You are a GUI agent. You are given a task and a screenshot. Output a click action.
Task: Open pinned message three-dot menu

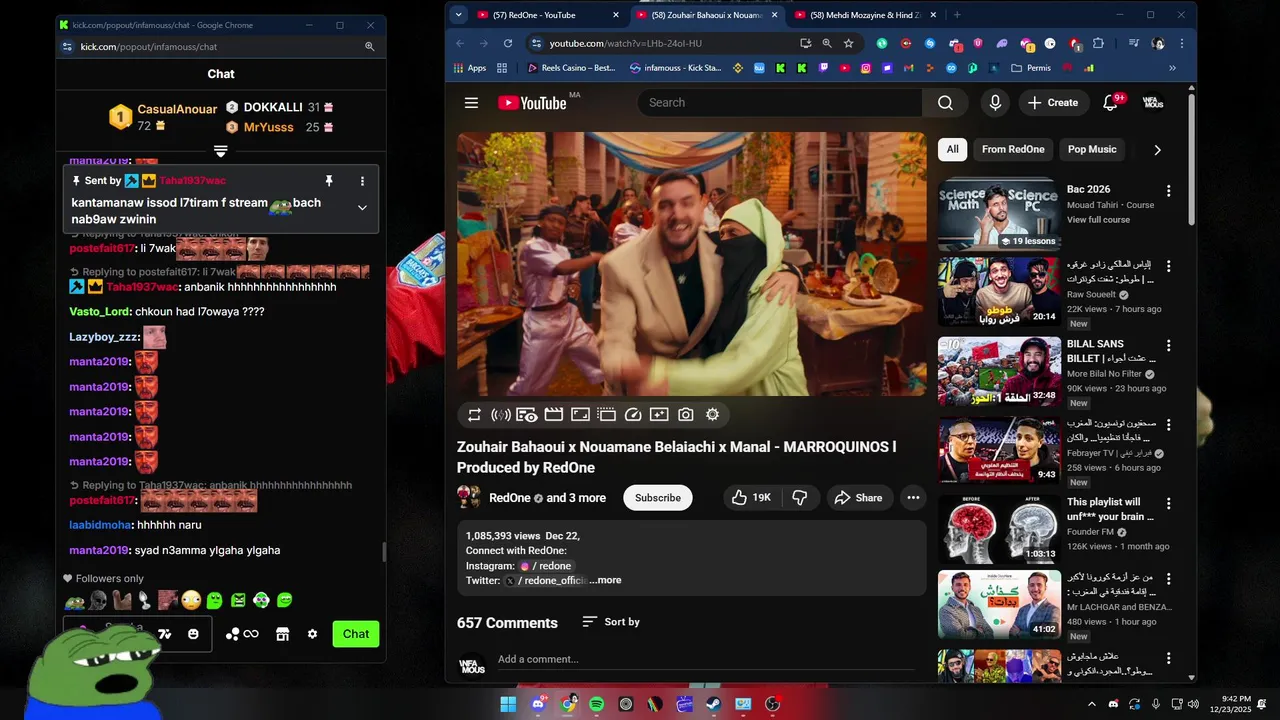click(x=362, y=181)
